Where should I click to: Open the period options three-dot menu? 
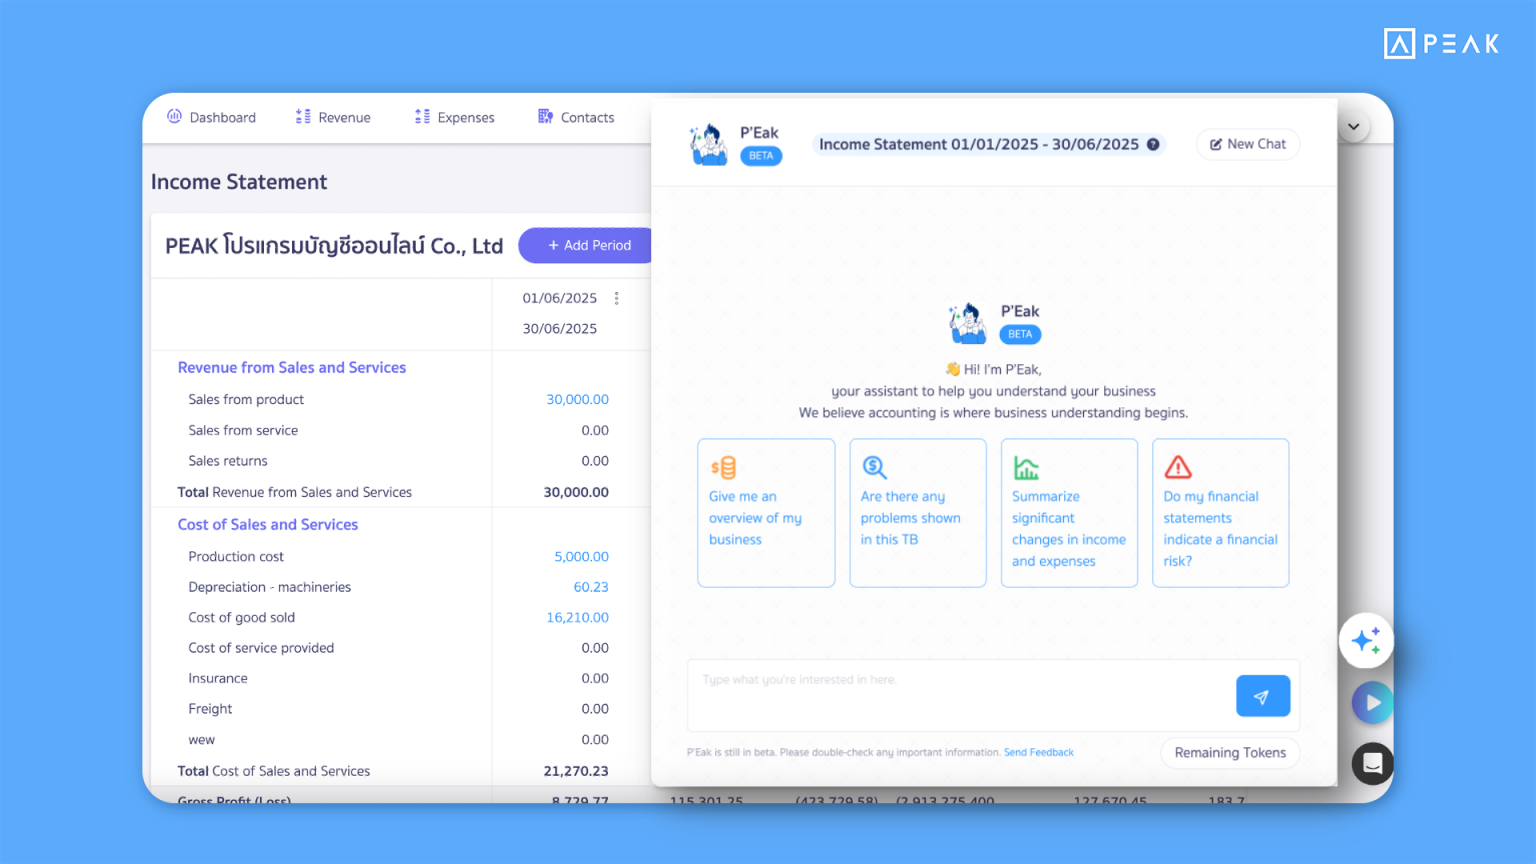tap(617, 298)
